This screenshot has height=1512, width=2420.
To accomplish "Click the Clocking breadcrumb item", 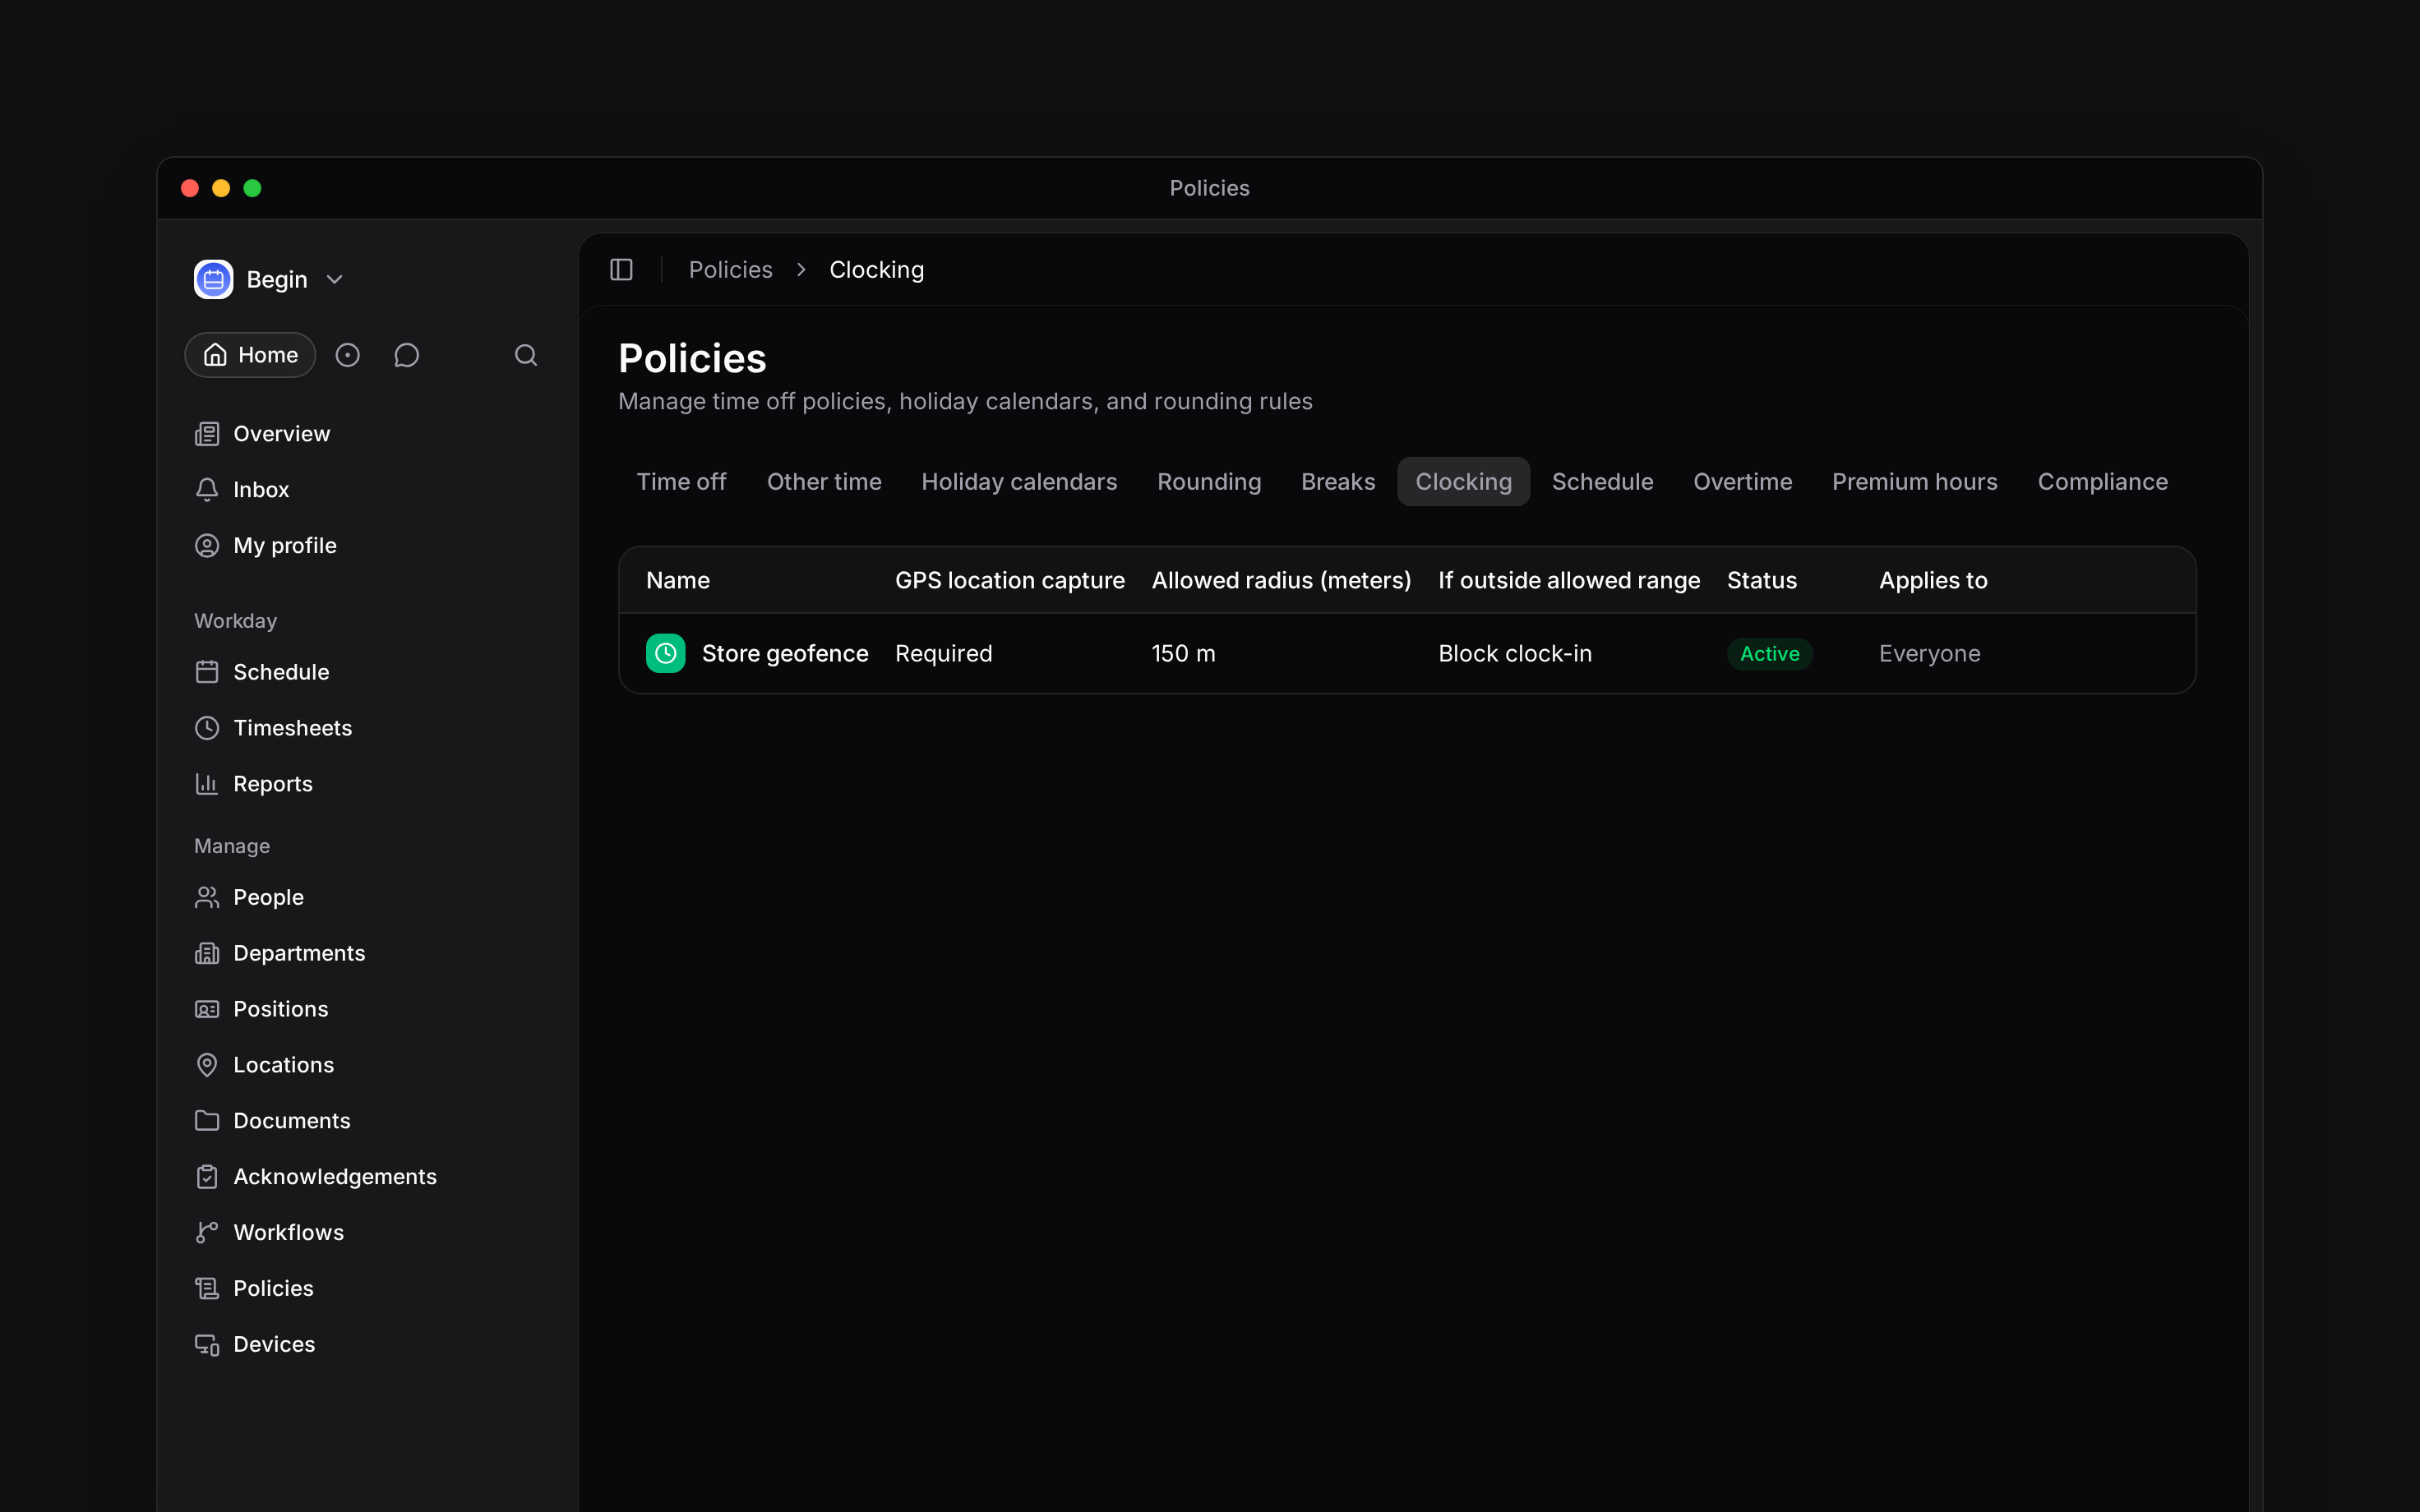I will coord(877,270).
